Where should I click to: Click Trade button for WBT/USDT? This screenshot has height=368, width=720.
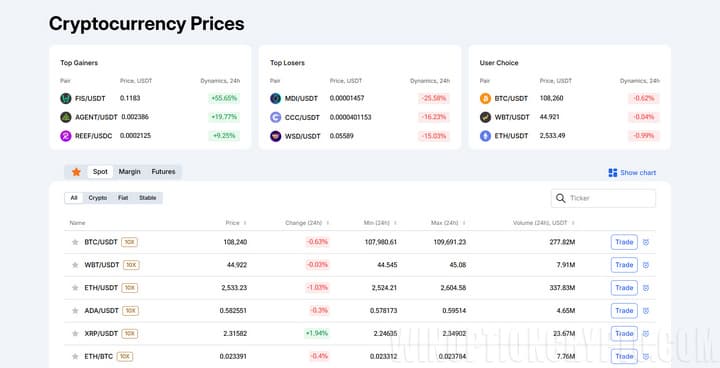coord(624,265)
